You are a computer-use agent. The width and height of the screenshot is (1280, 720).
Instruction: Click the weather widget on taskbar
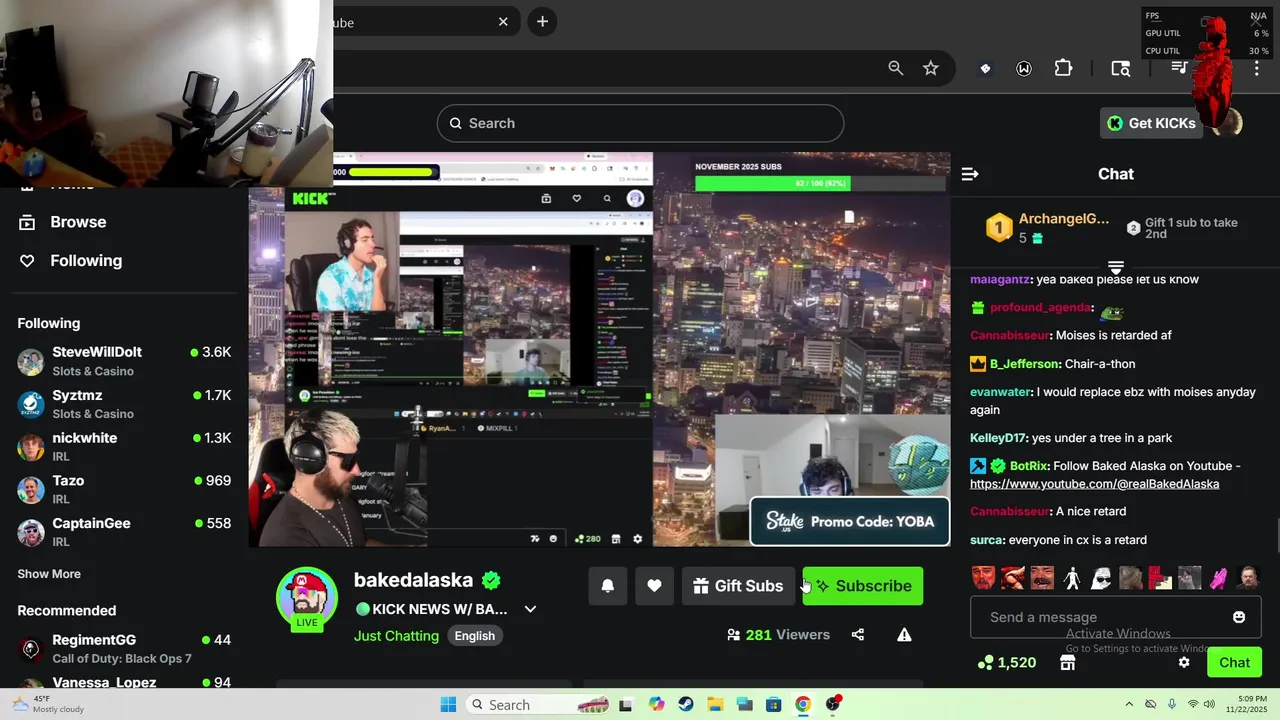(48, 704)
